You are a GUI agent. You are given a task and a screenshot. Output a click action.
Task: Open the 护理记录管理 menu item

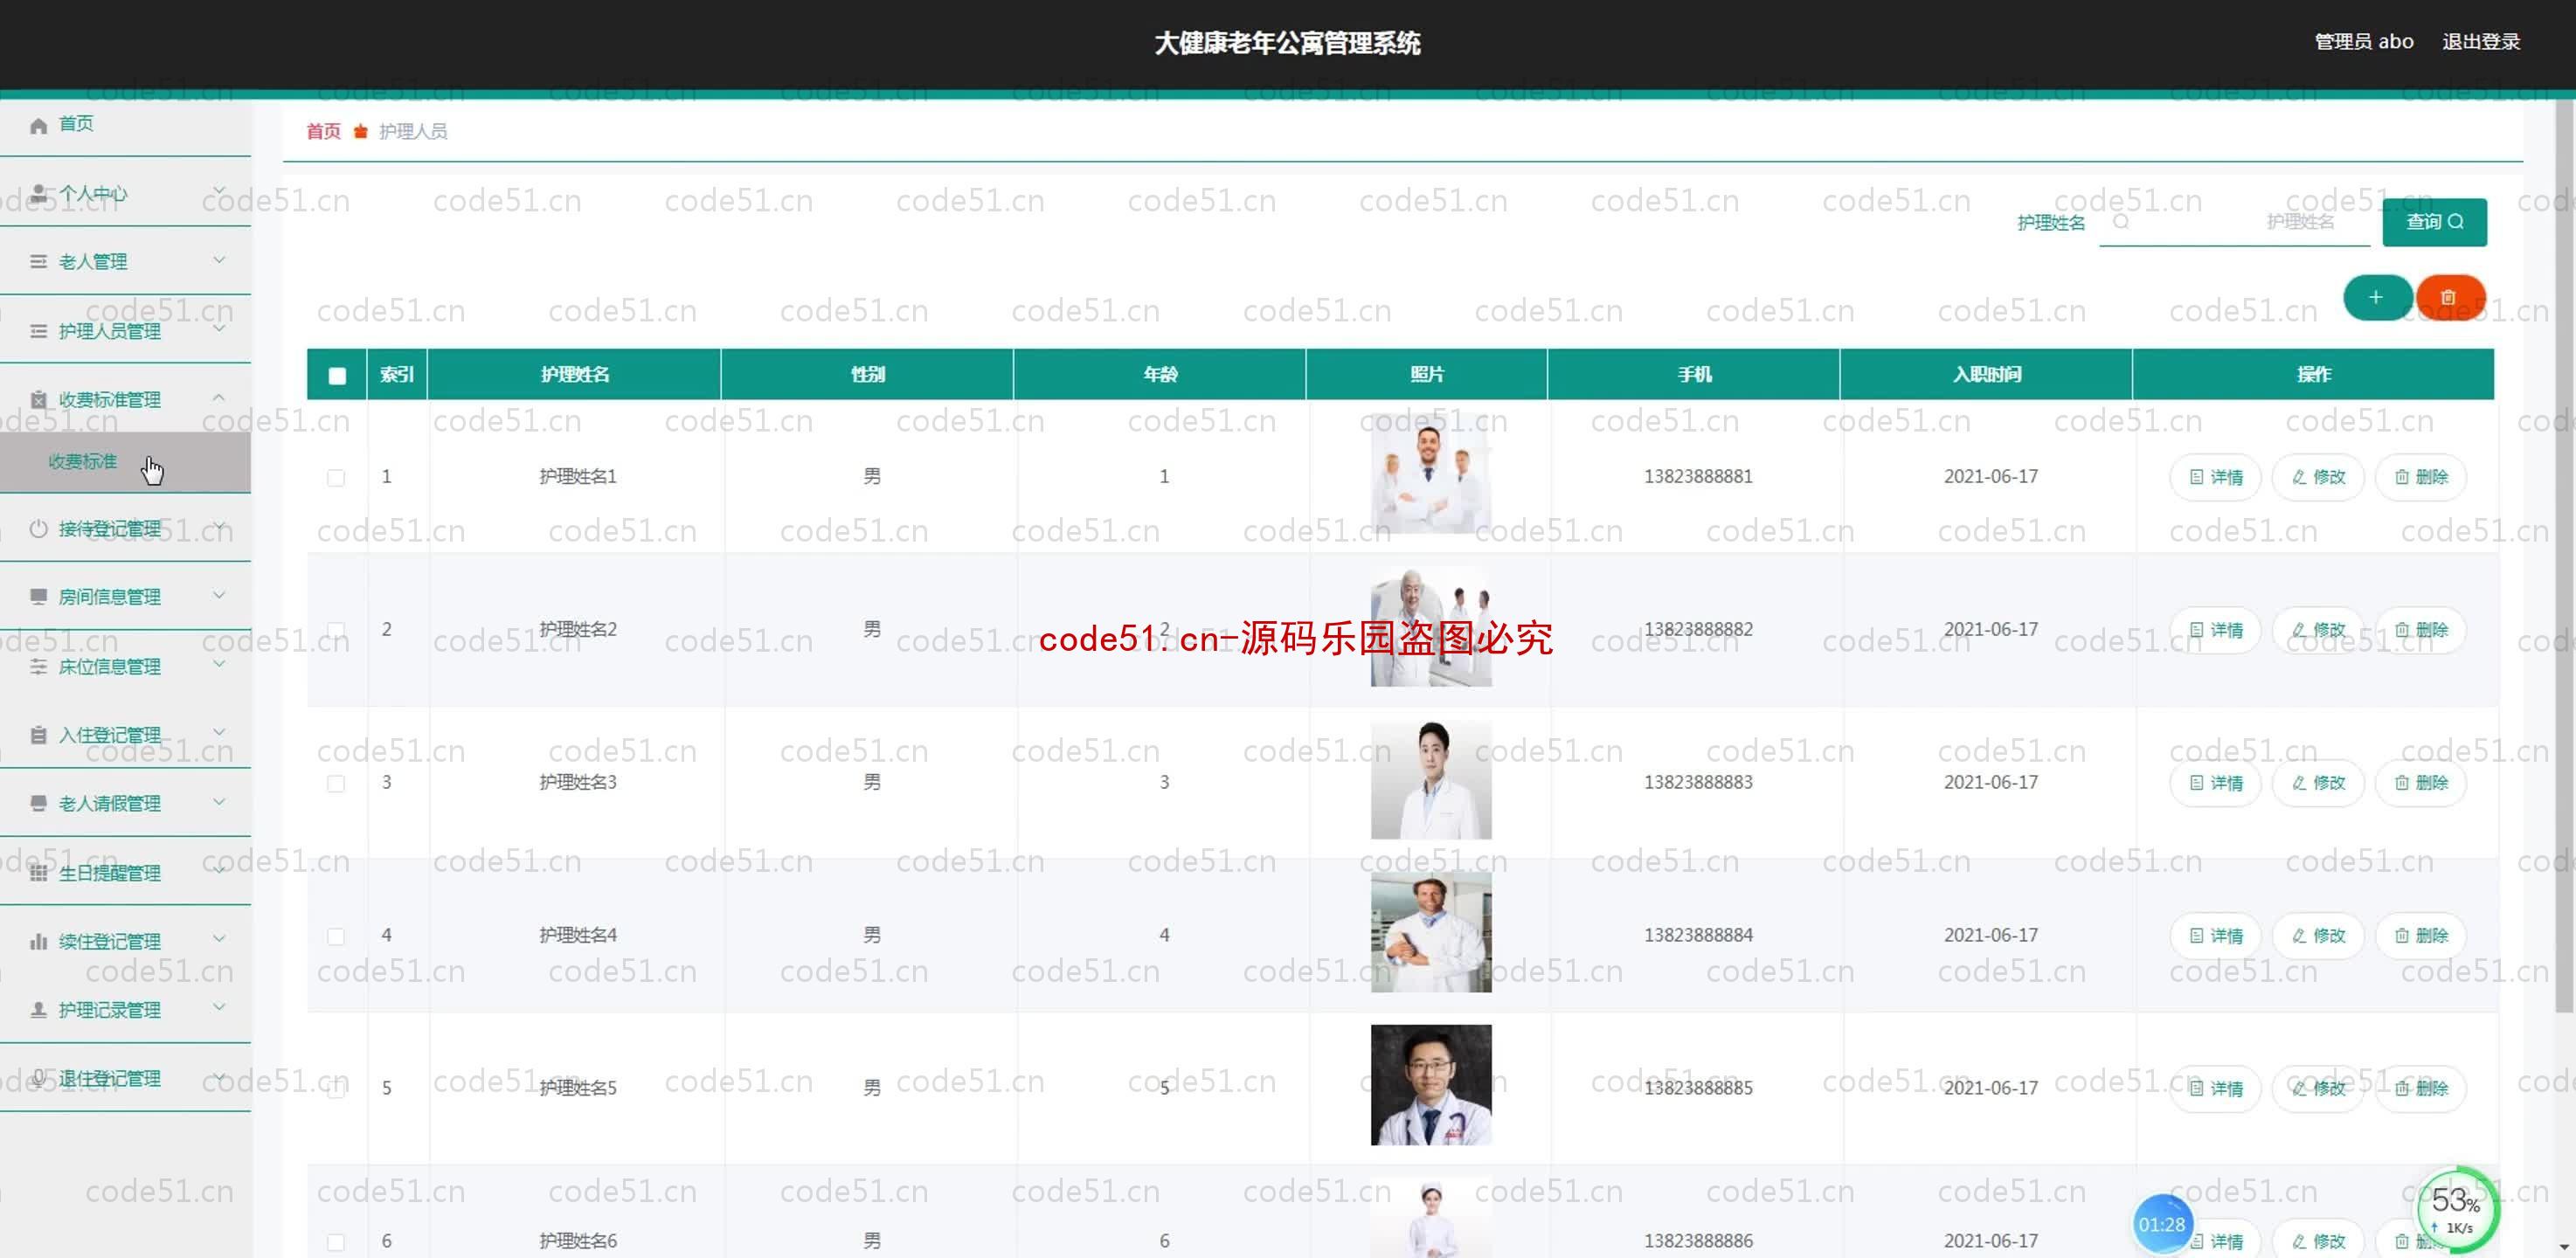125,1009
